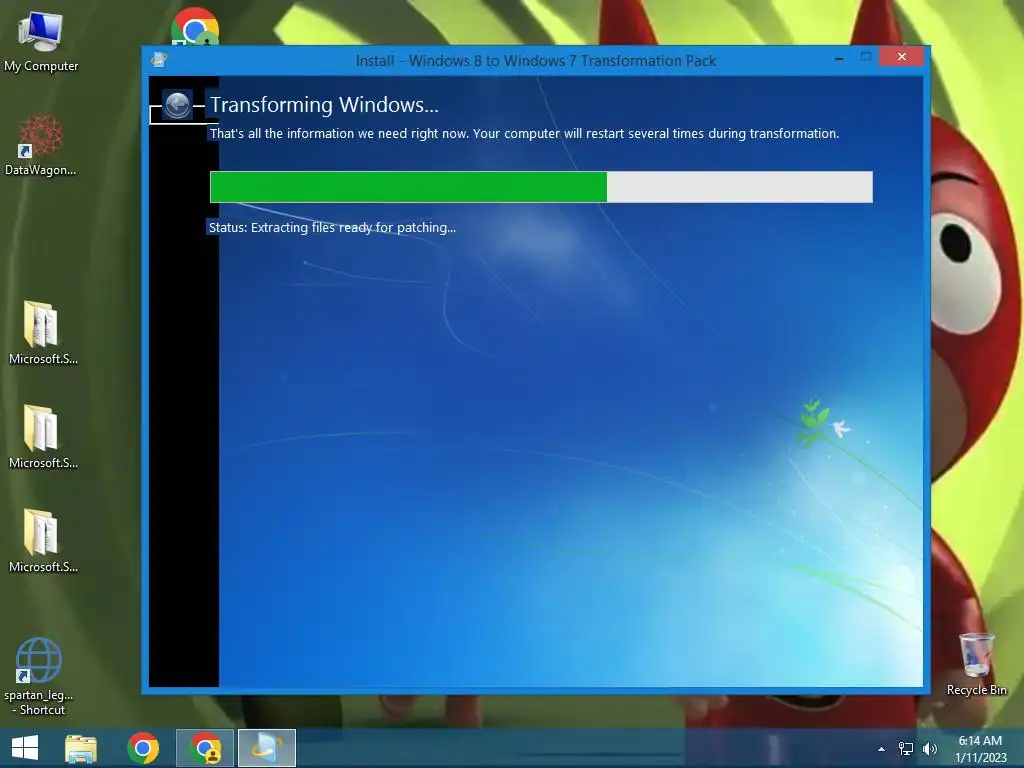Open File Explorer from the taskbar

[81, 748]
